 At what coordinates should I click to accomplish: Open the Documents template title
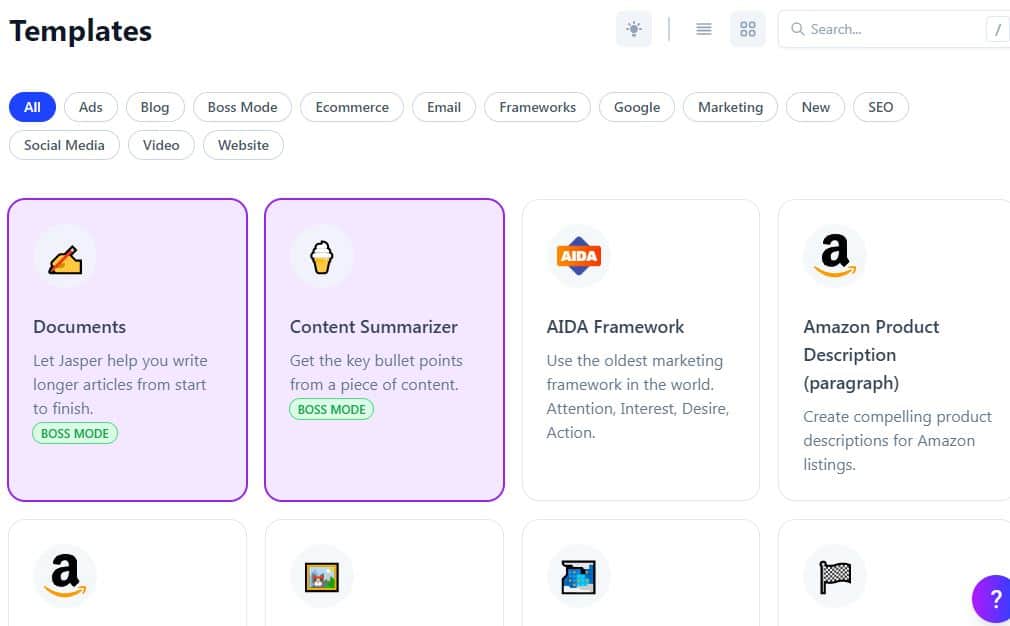[x=80, y=327]
